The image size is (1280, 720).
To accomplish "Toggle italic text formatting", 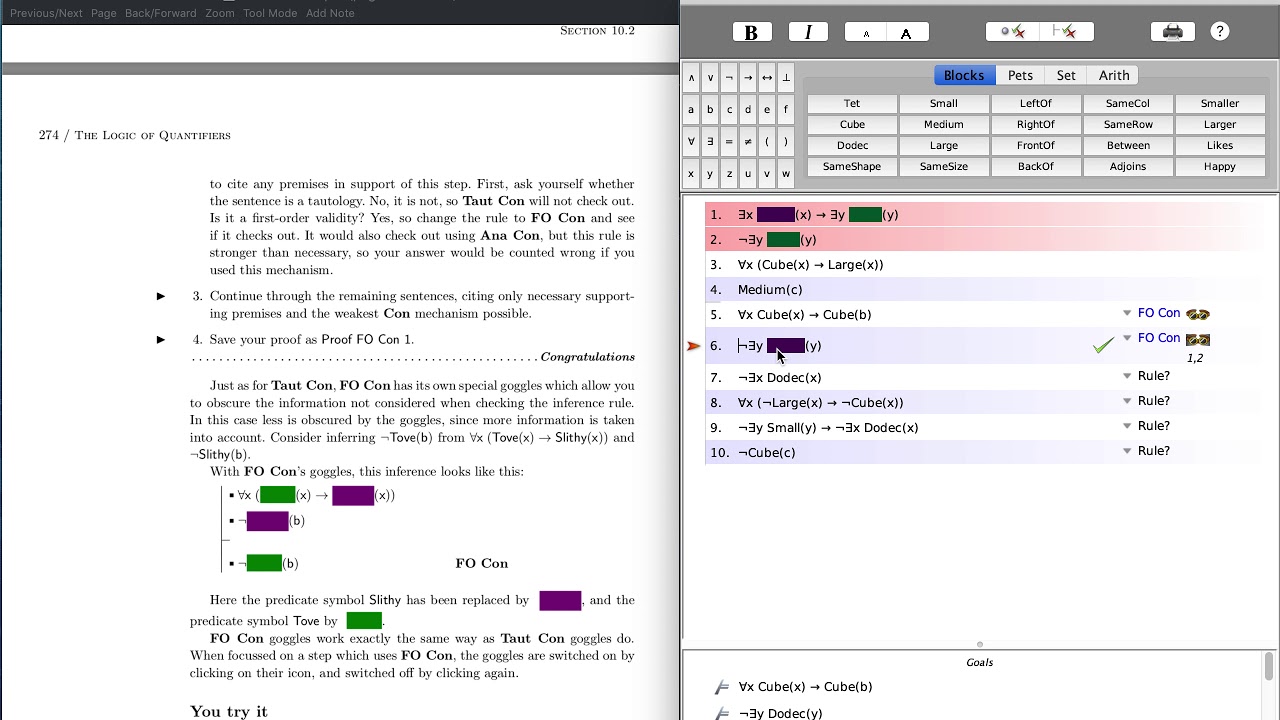I will (808, 32).
